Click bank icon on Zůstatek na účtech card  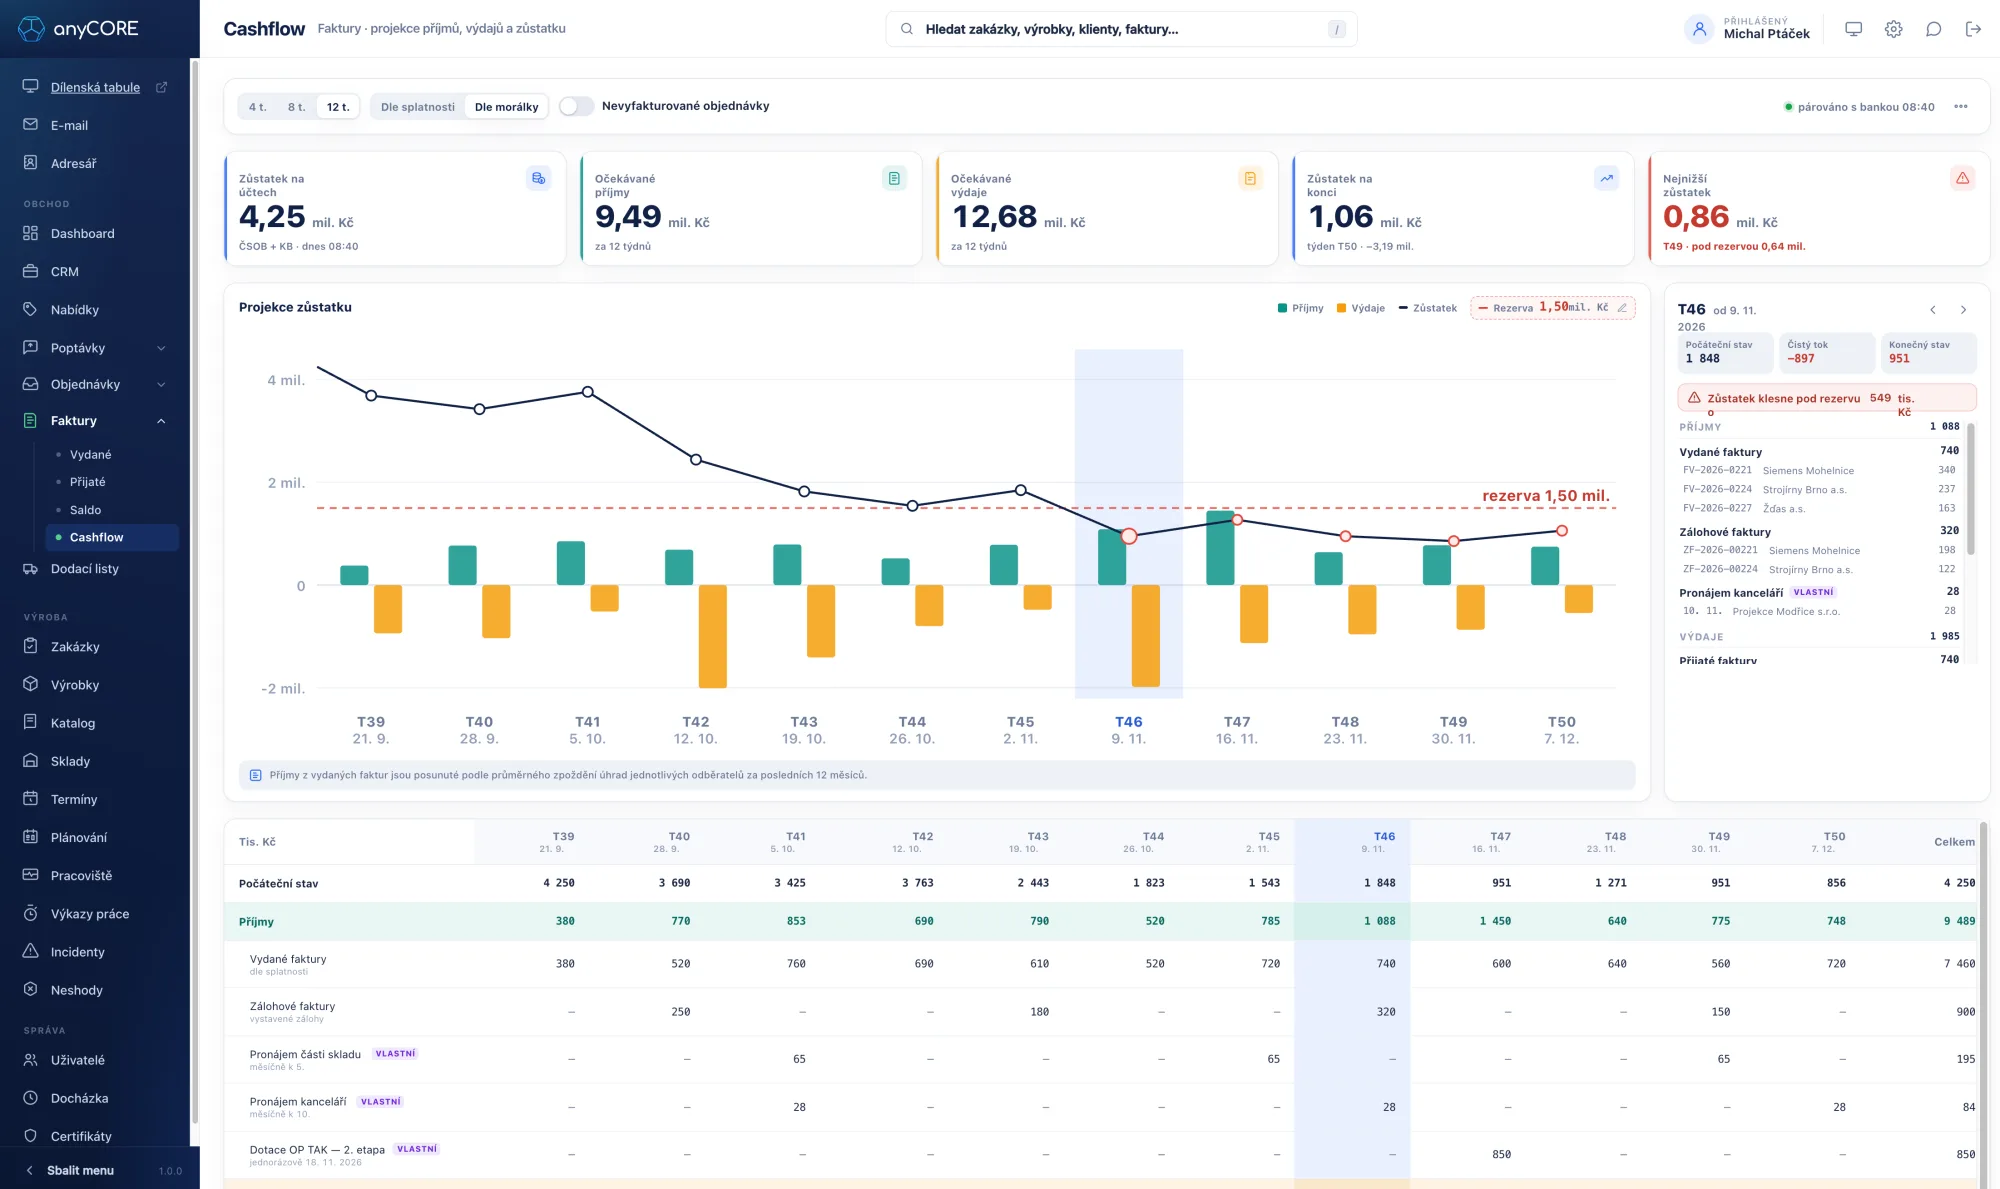(x=538, y=178)
